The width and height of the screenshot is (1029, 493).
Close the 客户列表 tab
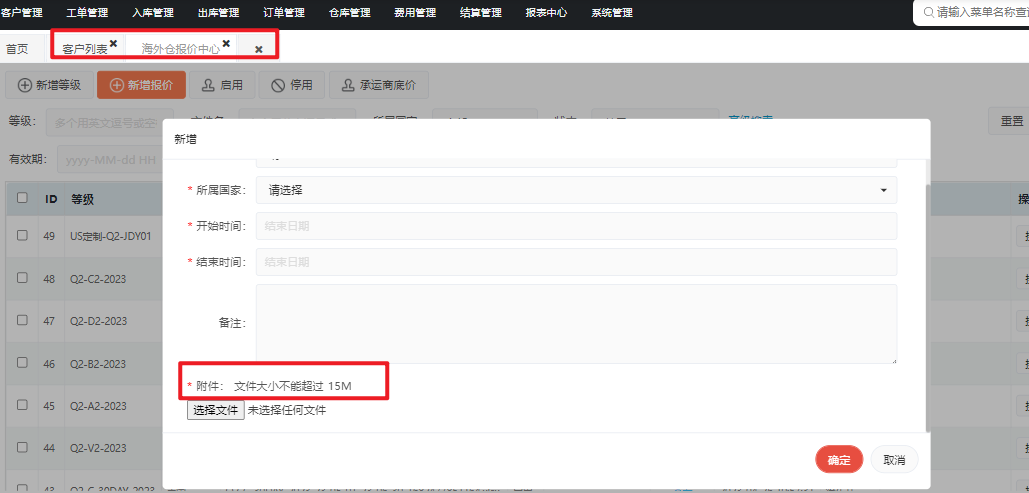[113, 43]
